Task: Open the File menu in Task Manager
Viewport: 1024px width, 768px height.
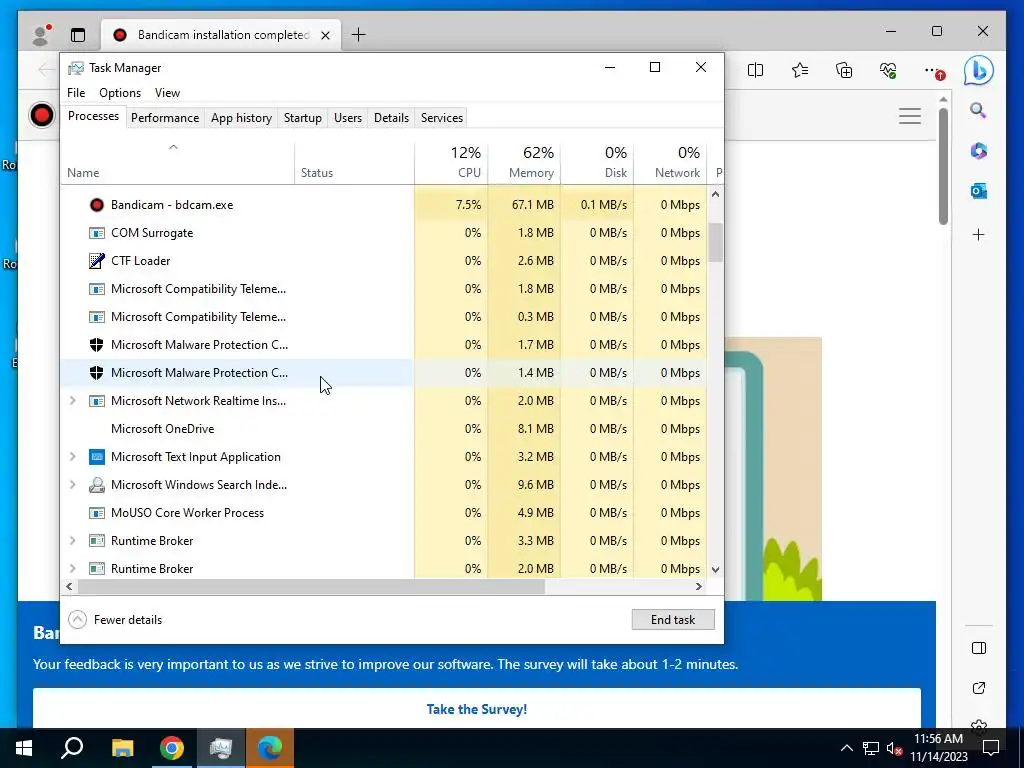Action: 76,93
